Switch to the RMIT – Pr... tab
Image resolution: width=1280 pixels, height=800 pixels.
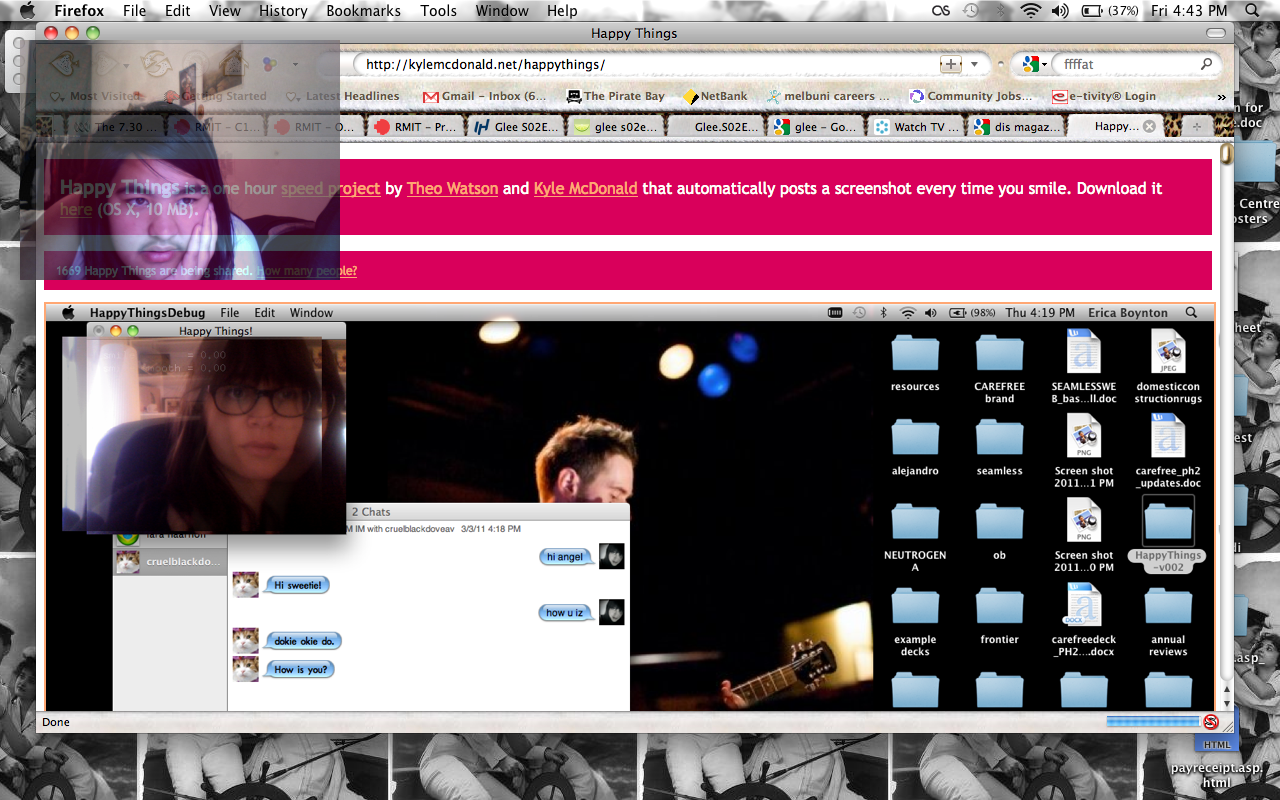(415, 127)
